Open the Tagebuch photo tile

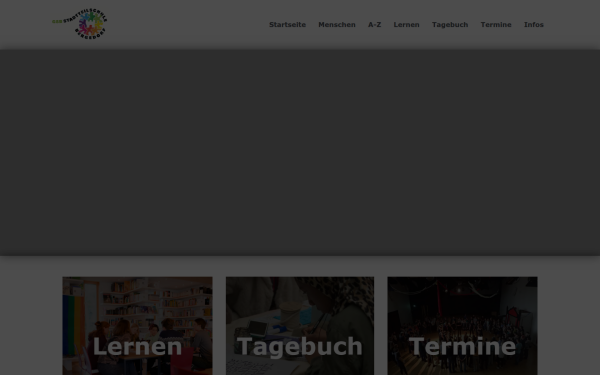(x=300, y=326)
